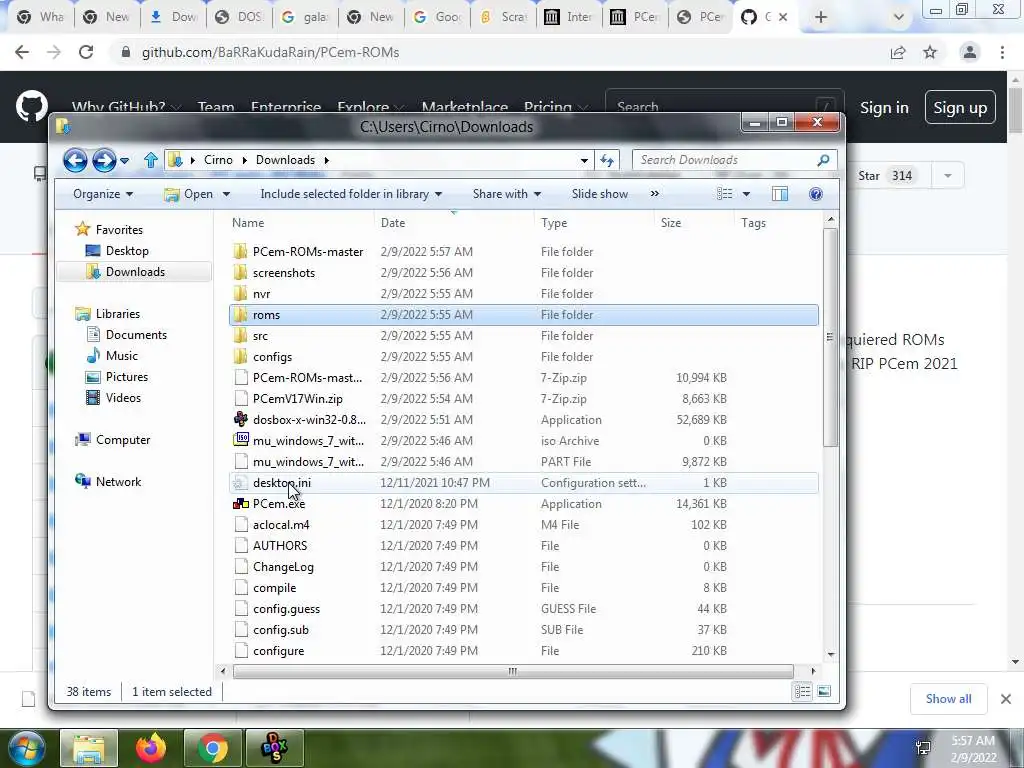Viewport: 1024px width, 768px height.
Task: Expand the GitHub Star dropdown arrow
Action: click(948, 176)
